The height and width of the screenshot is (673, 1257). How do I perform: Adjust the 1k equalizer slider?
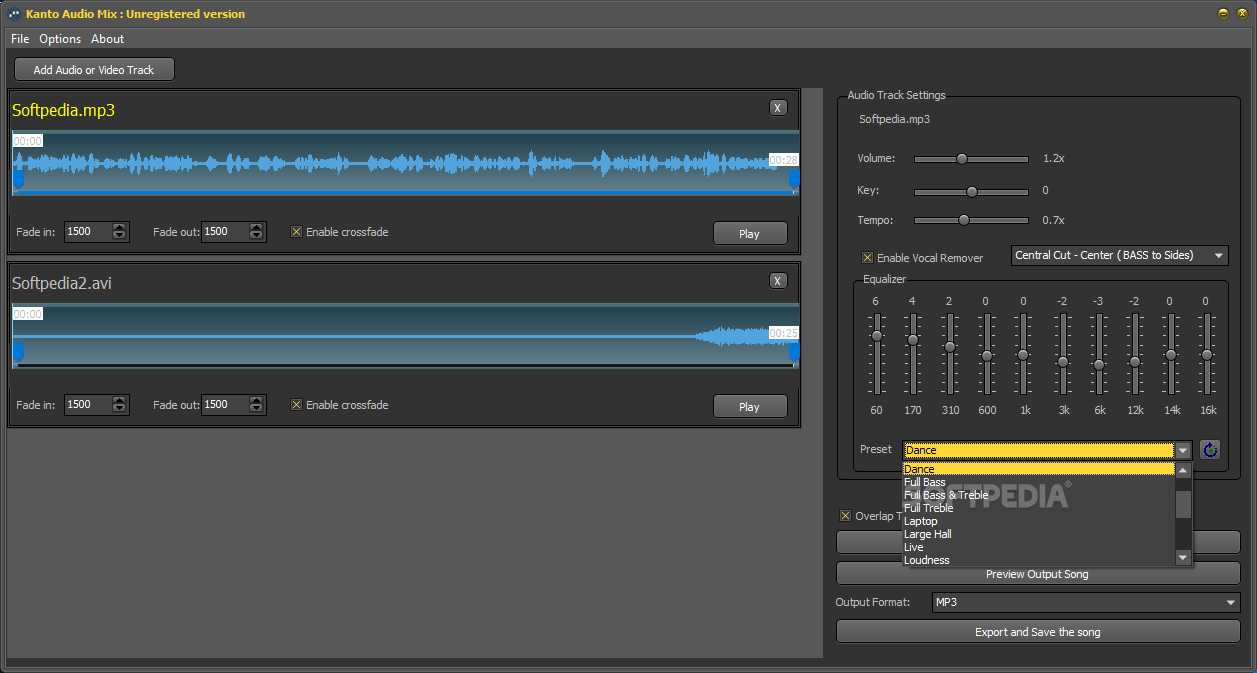click(1023, 355)
